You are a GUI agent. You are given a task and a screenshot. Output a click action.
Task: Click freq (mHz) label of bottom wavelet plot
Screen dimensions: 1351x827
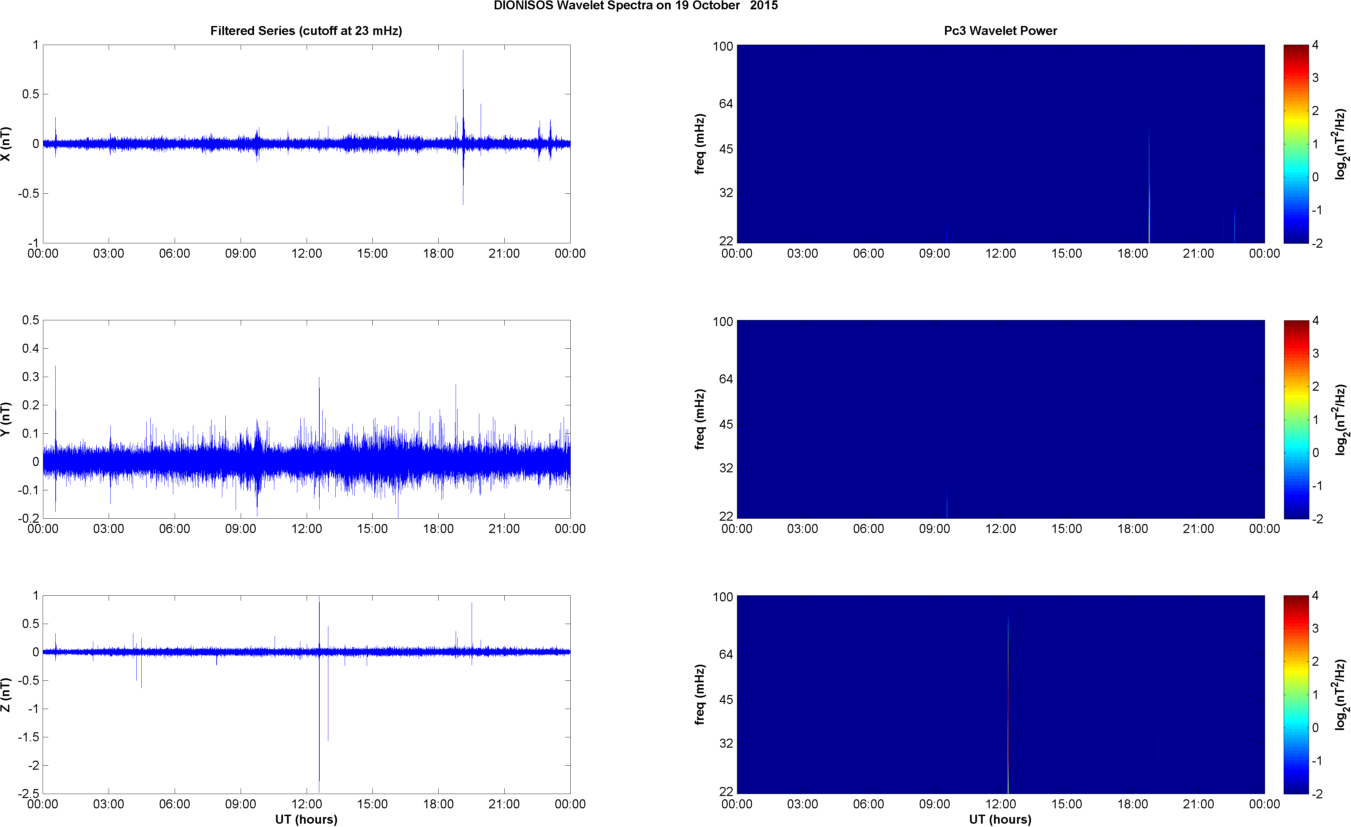click(700, 693)
